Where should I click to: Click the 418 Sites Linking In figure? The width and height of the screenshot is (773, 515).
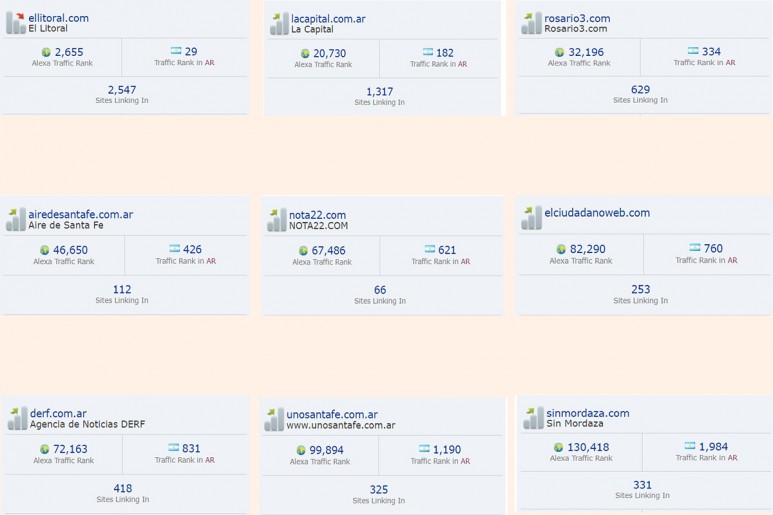pos(123,488)
